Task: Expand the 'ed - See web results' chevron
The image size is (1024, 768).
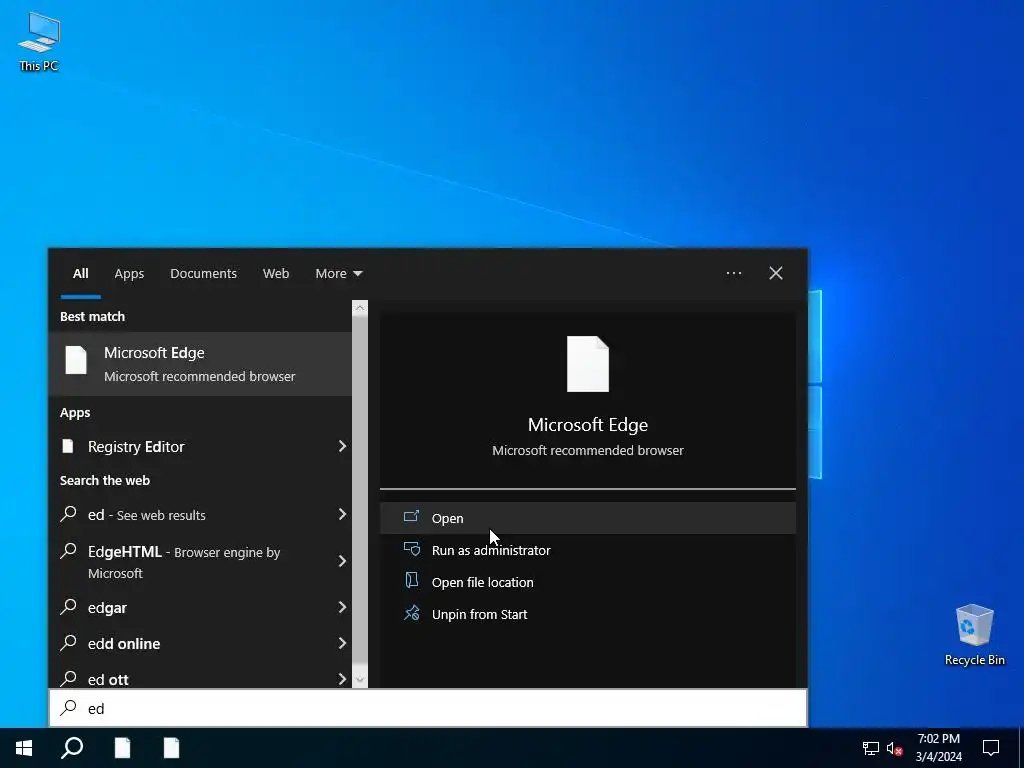Action: click(x=342, y=515)
